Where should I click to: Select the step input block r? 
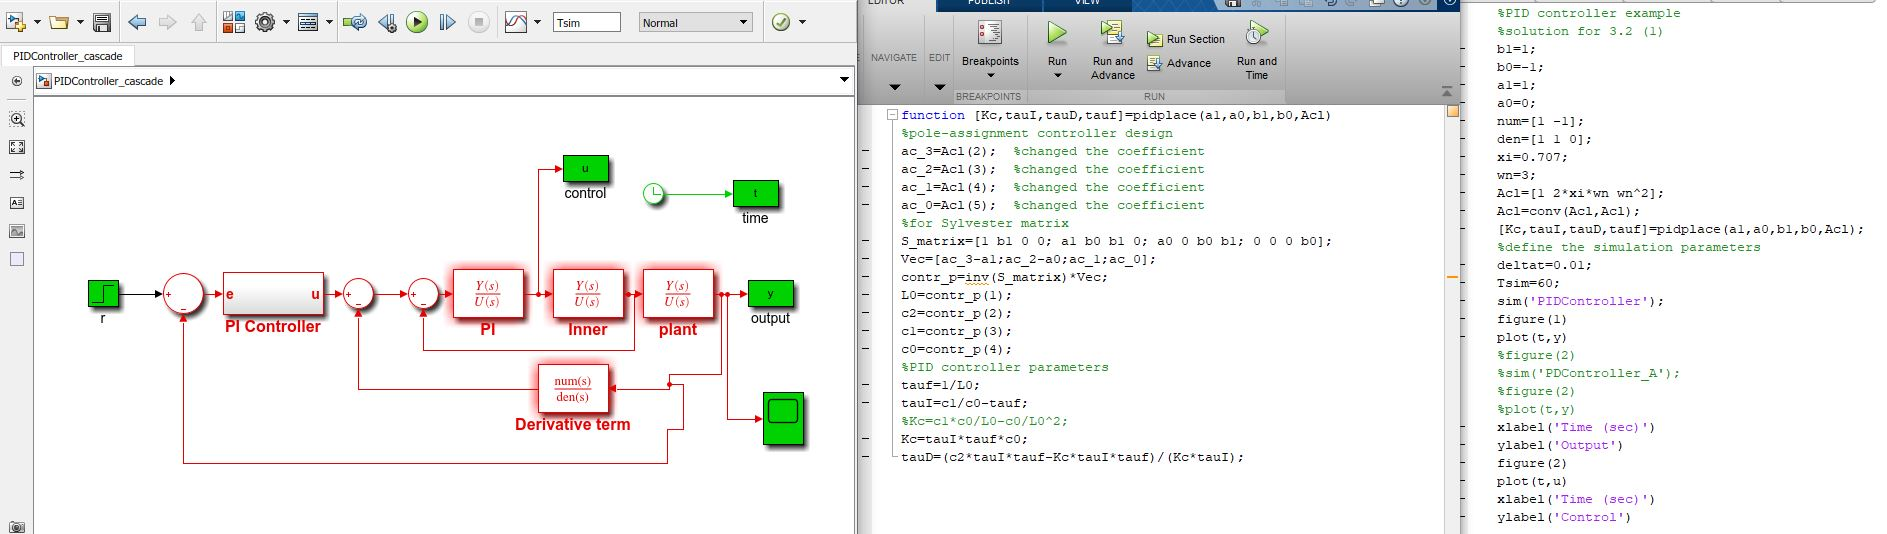[x=103, y=293]
